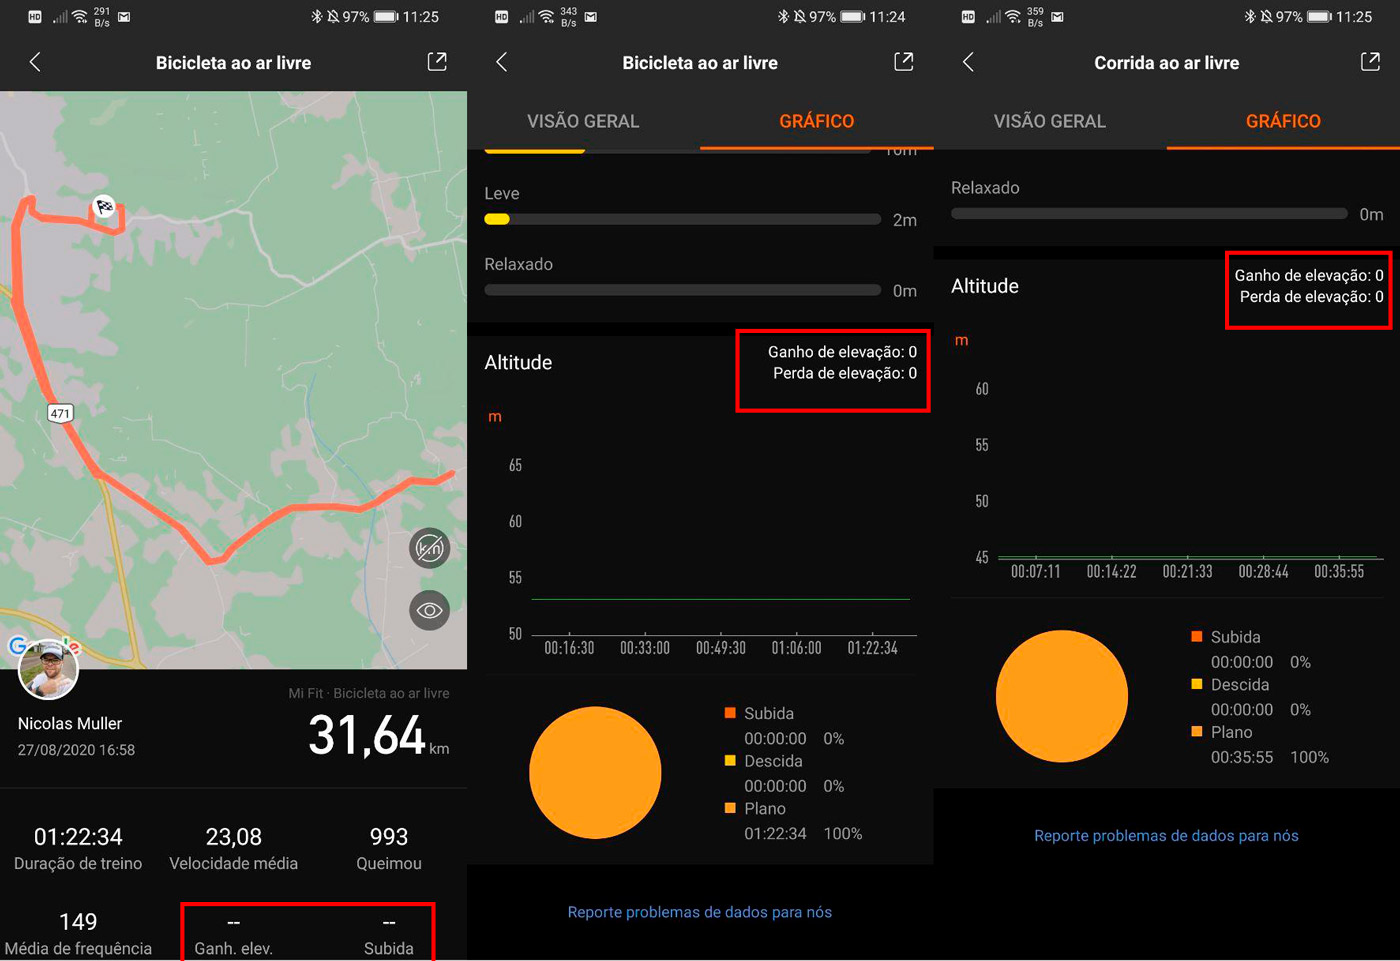
Task: Go back from the Corrida ao ar livre screen
Action: (x=968, y=62)
